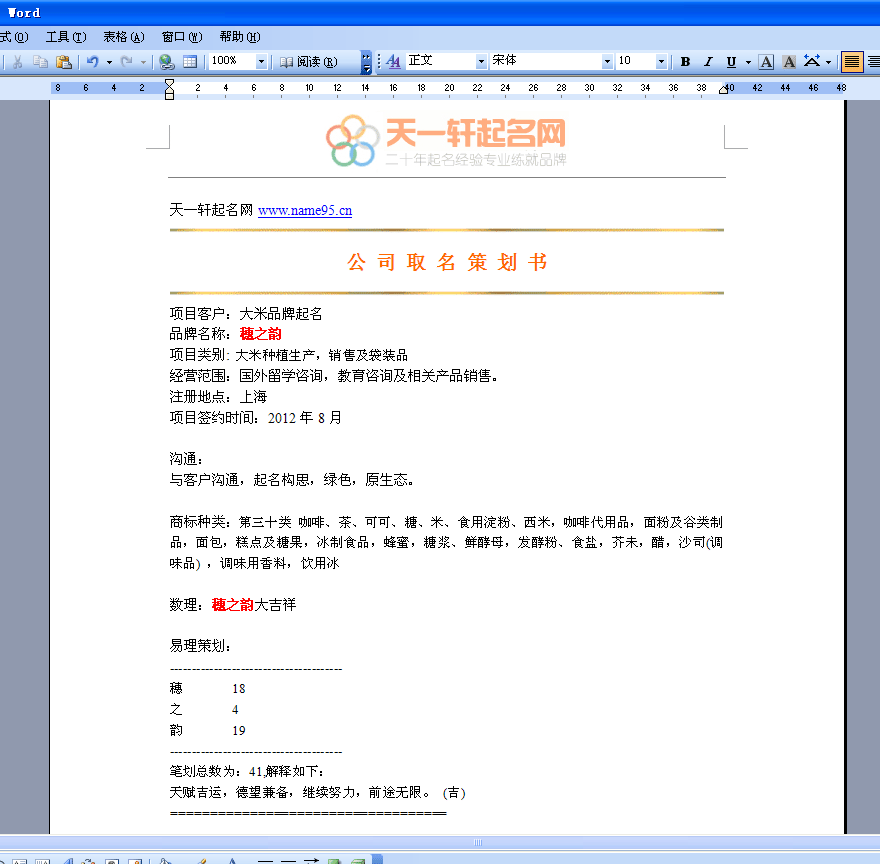Click the Cut scissors icon
The height and width of the screenshot is (864, 880).
point(17,62)
